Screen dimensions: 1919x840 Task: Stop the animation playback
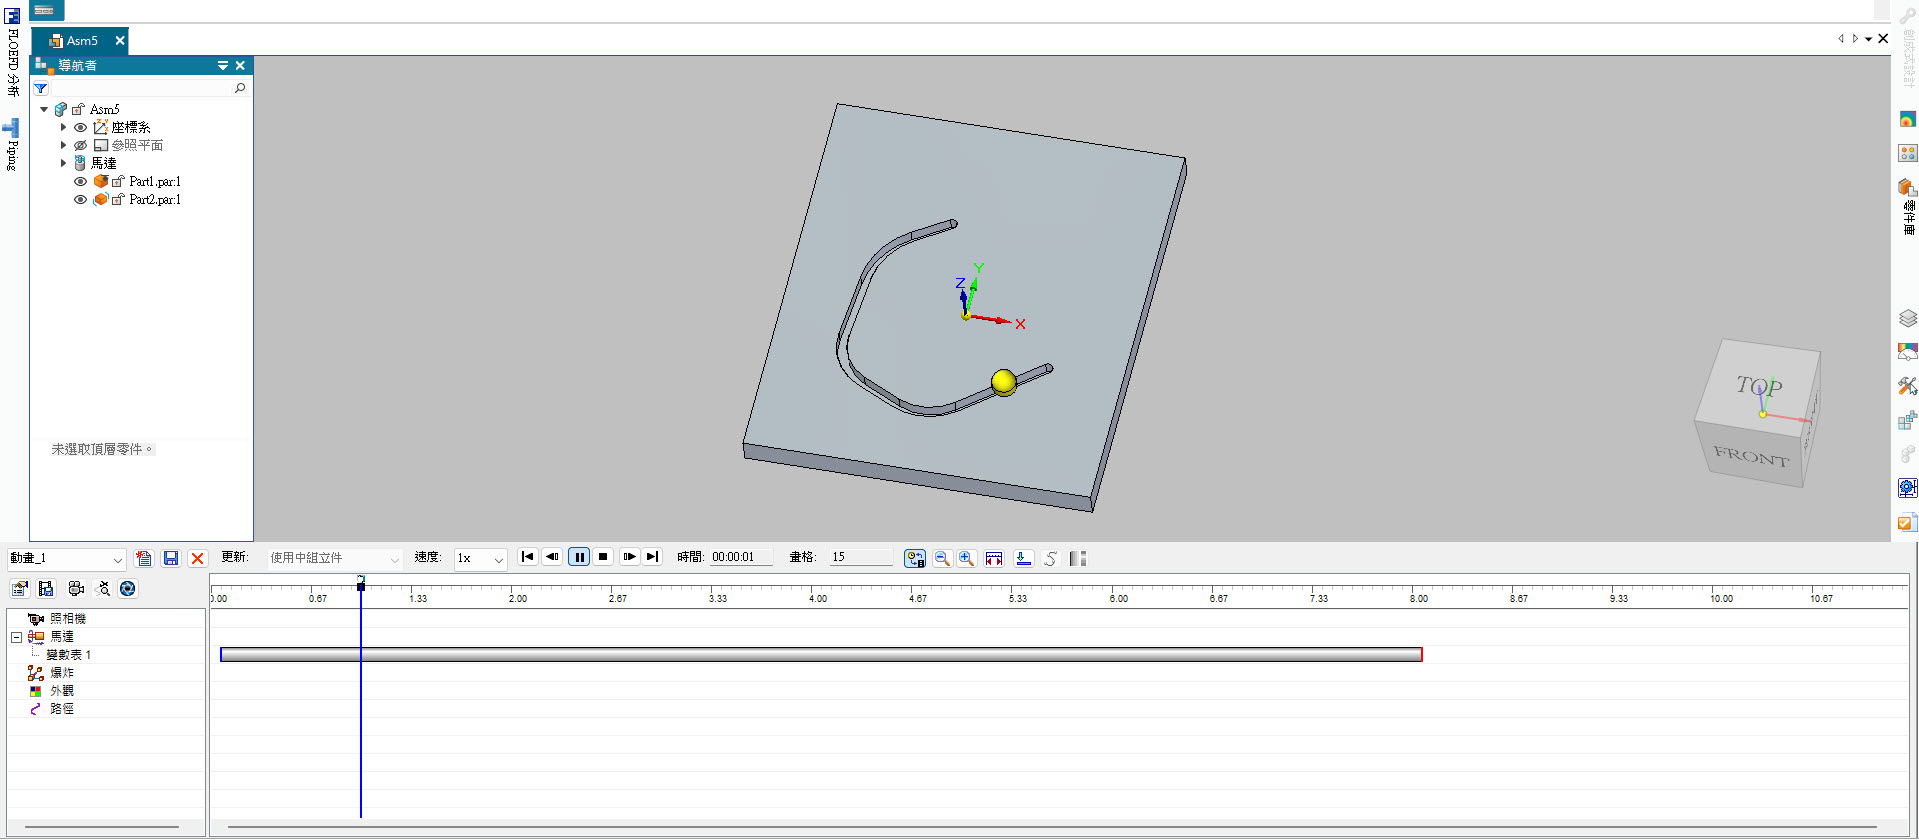pos(603,557)
